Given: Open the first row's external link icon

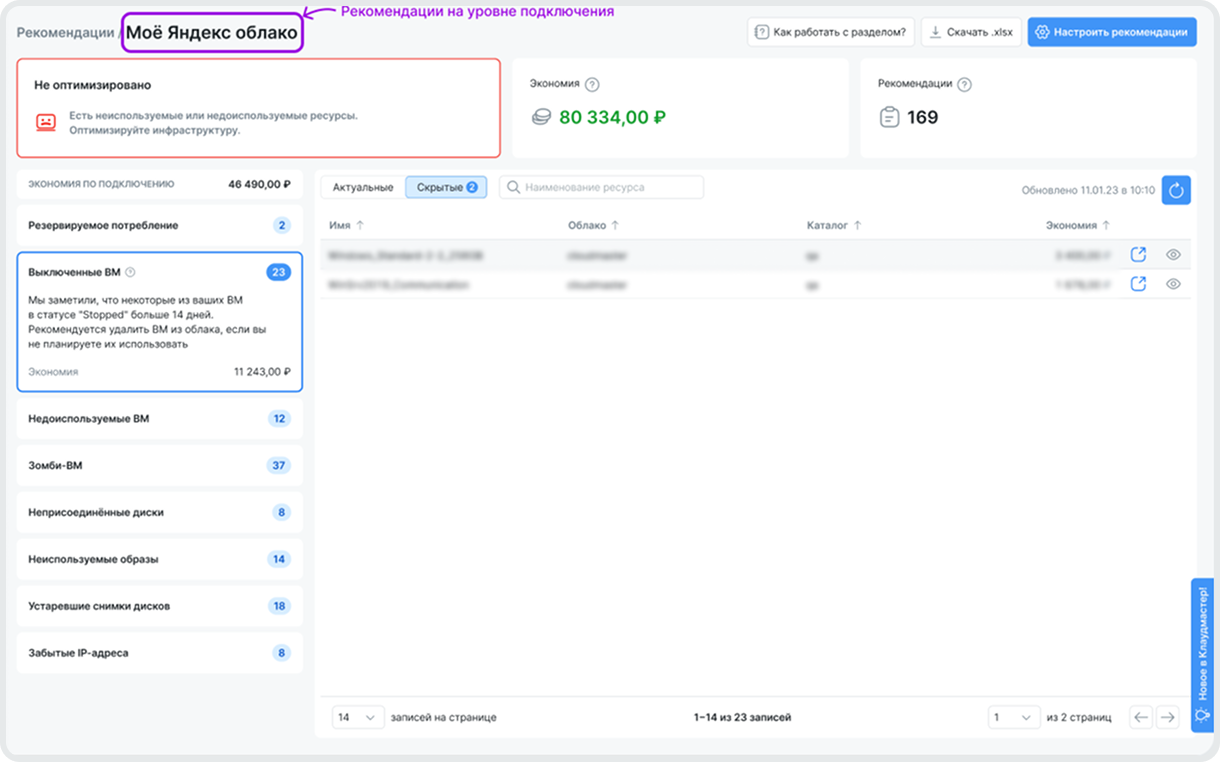Looking at the screenshot, I should point(1138,255).
